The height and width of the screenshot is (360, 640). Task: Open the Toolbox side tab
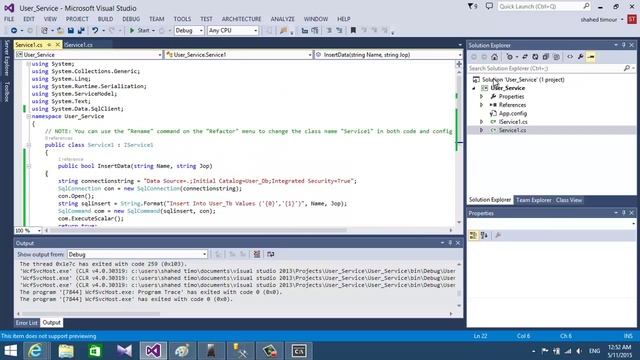click(7, 91)
